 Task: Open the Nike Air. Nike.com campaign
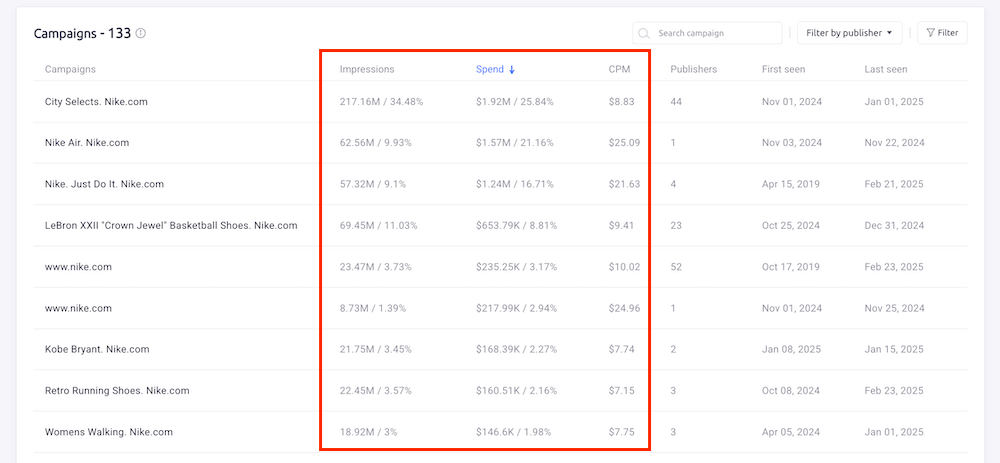[87, 143]
